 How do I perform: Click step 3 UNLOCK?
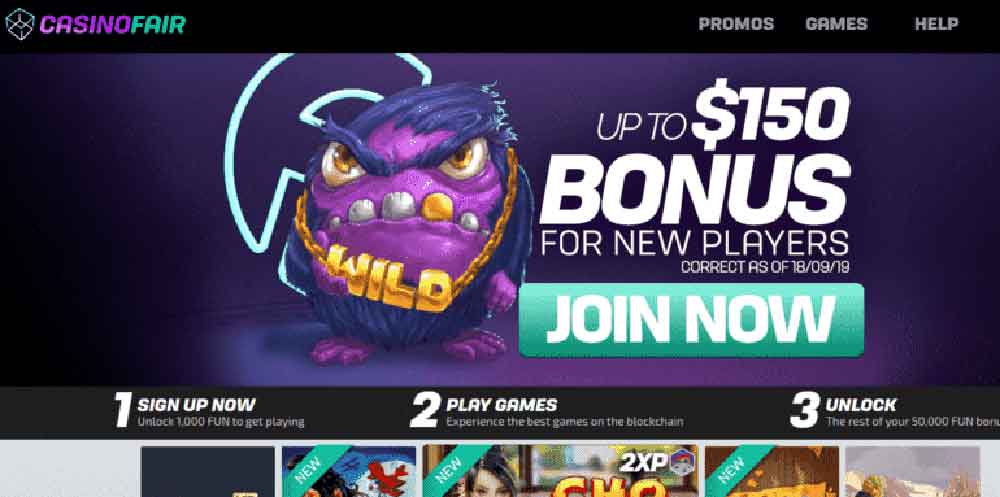click(x=860, y=404)
